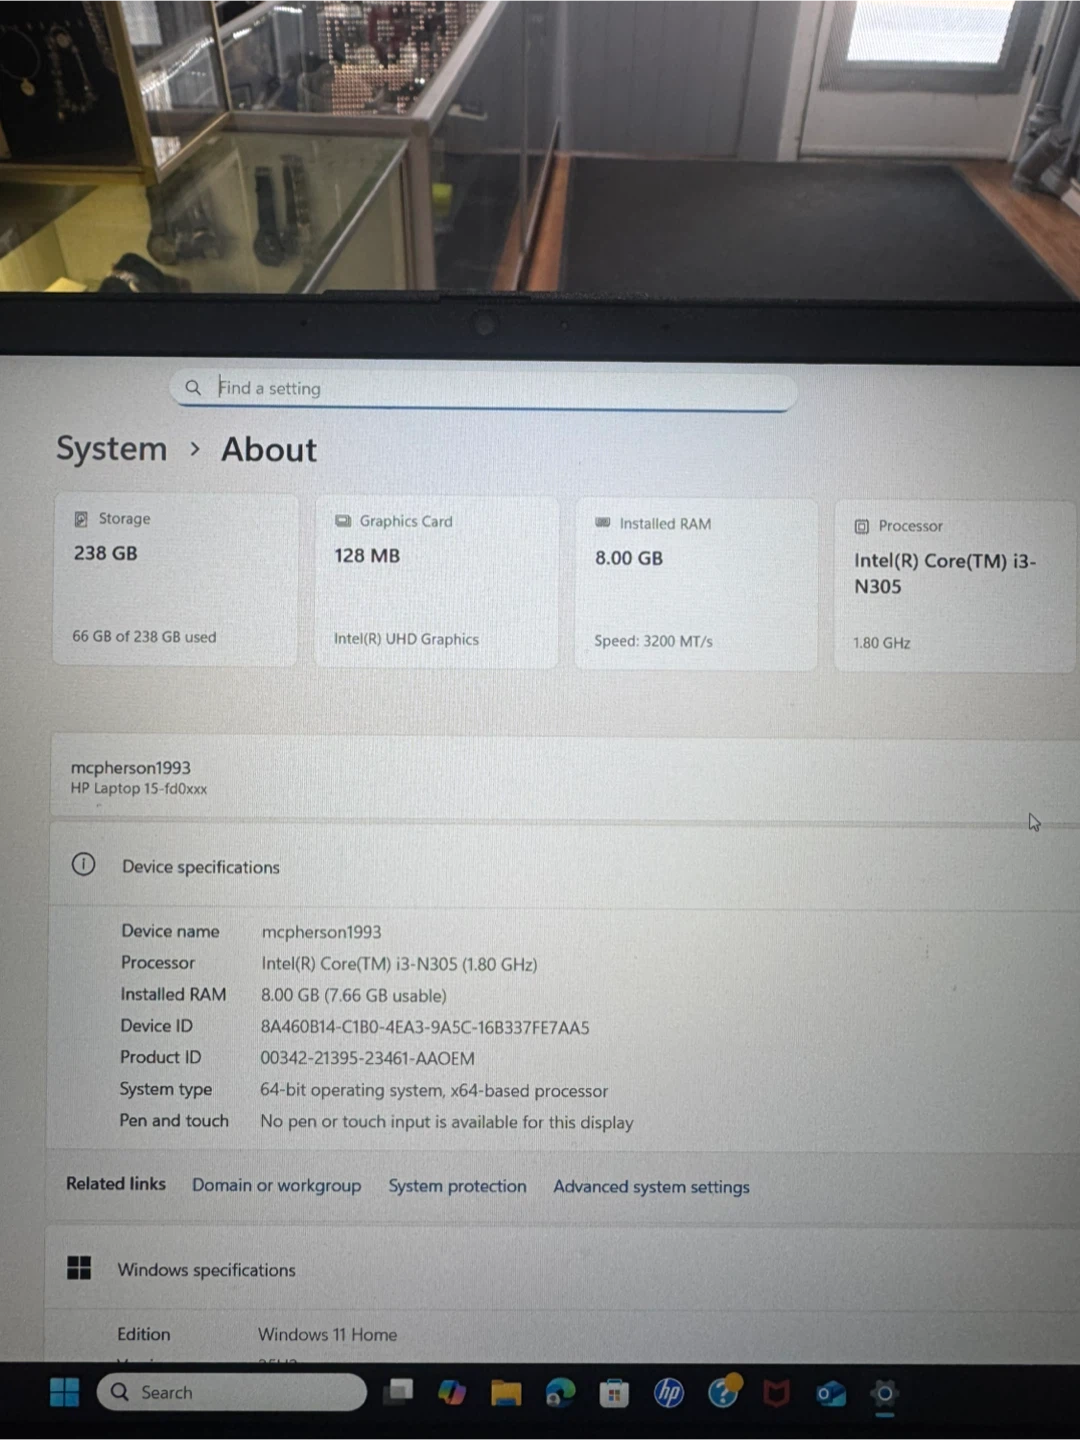Click the mcpherson1993 device name banner
Image resolution: width=1080 pixels, height=1440 pixels.
point(564,778)
